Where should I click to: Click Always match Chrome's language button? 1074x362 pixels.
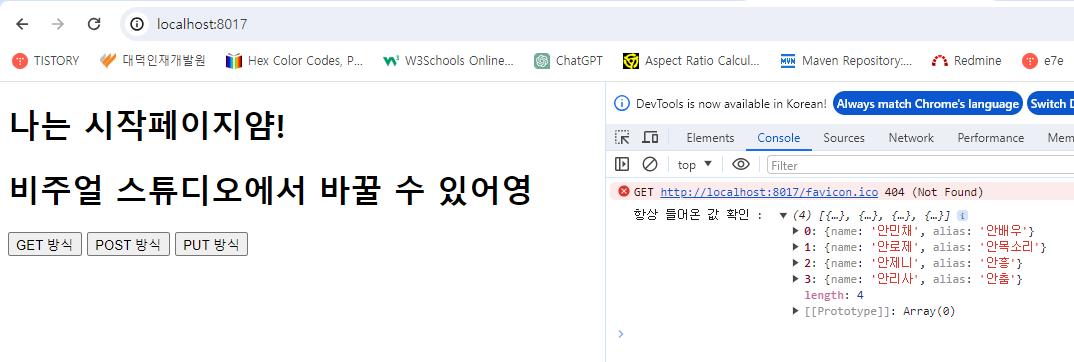coord(927,104)
